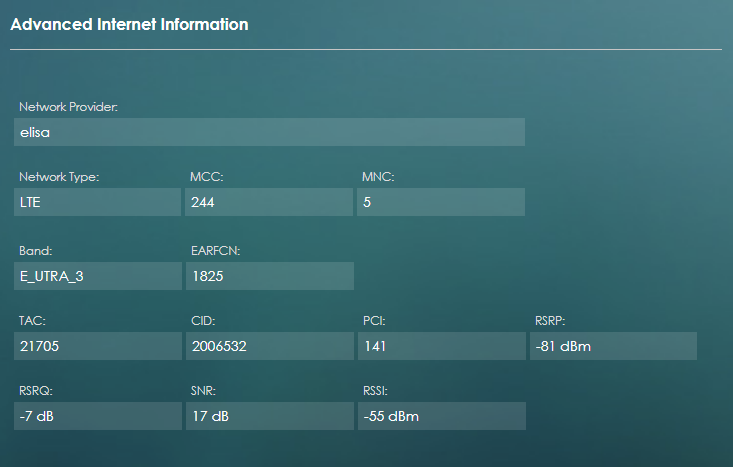Click the "EARFCN:" label text
This screenshot has width=733, height=467.
[x=213, y=251]
